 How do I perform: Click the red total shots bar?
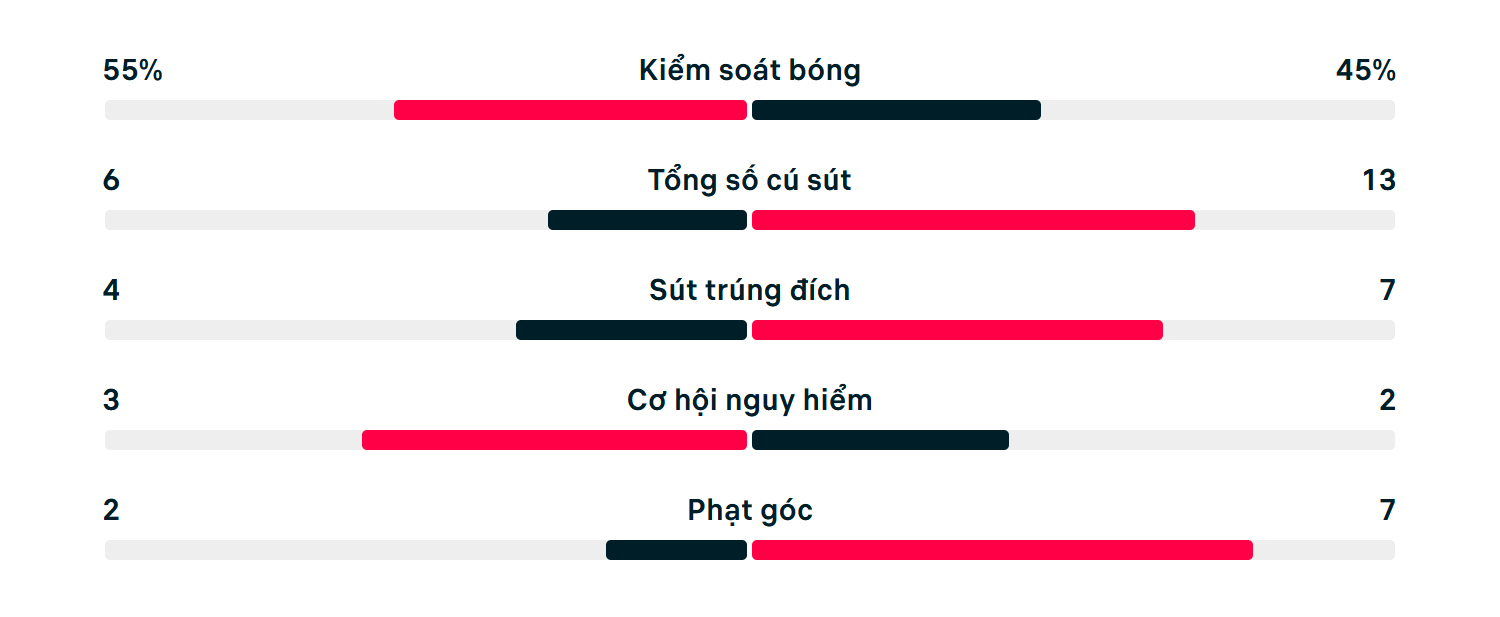pos(973,220)
